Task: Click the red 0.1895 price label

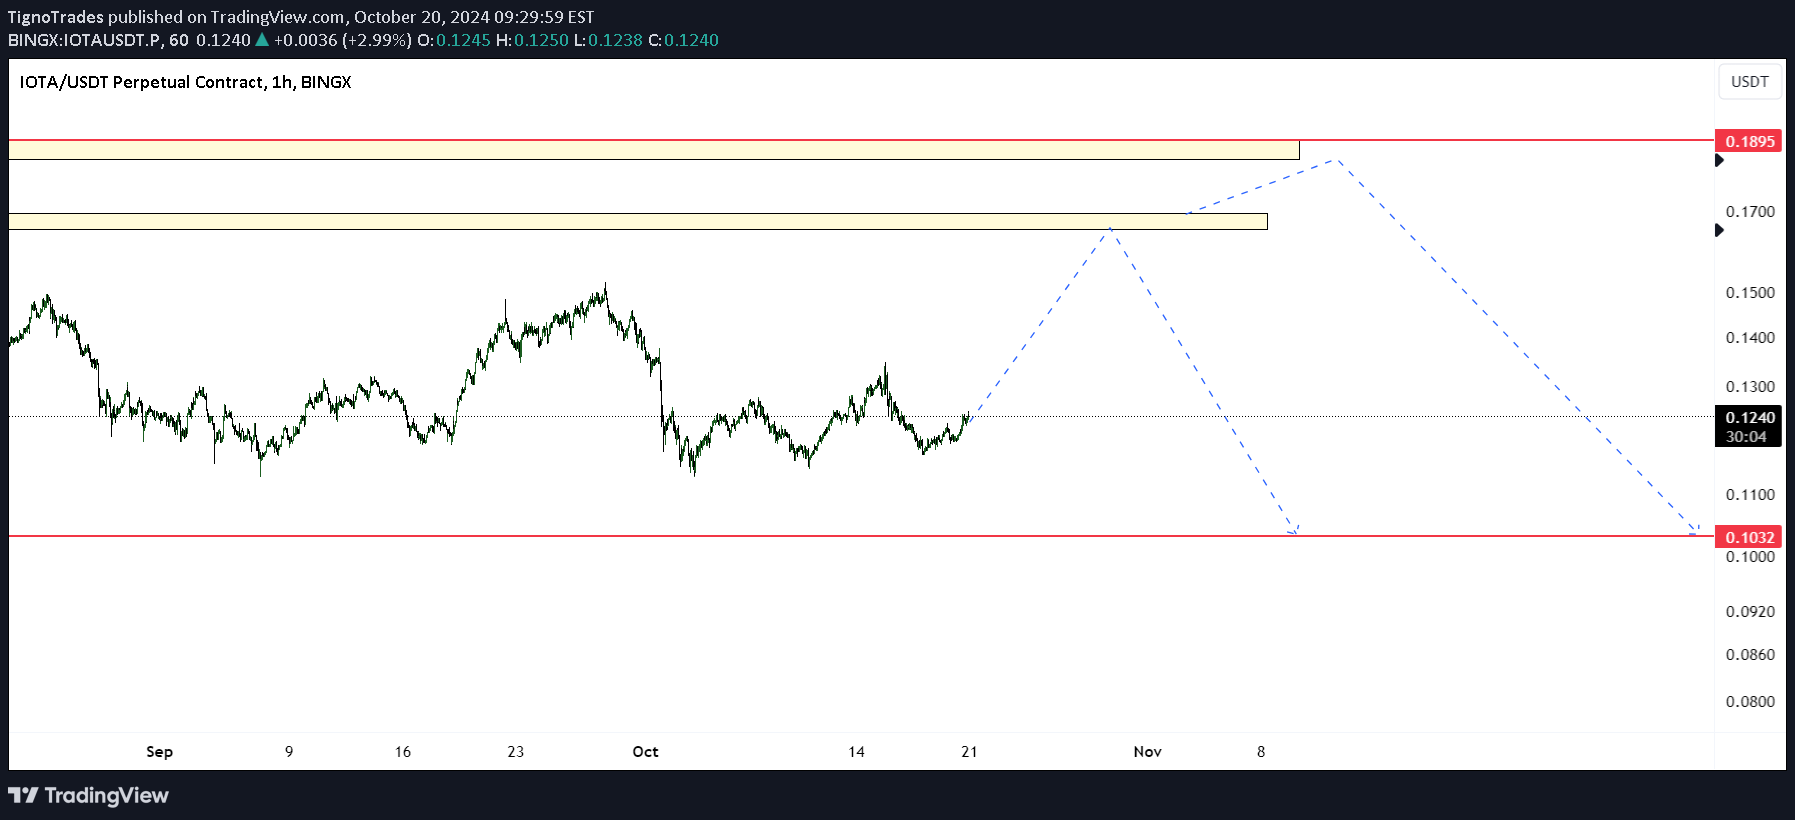Action: [1749, 141]
